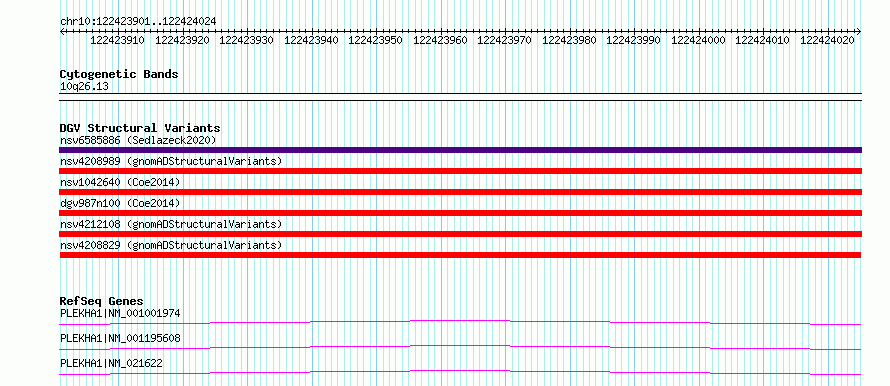This screenshot has height=386, width=890.
Task: Click the magenta line for NM_001195608
Action: (x=460, y=347)
